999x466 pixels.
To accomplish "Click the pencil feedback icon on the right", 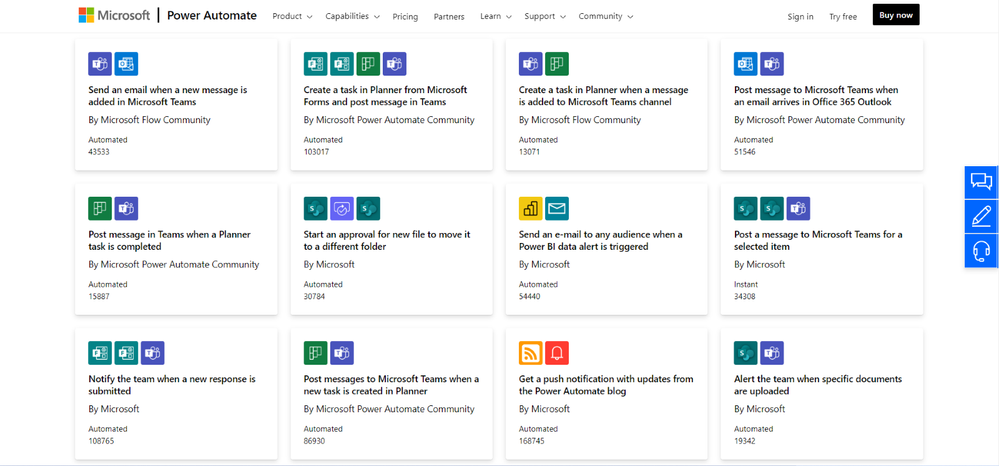I will tap(981, 215).
